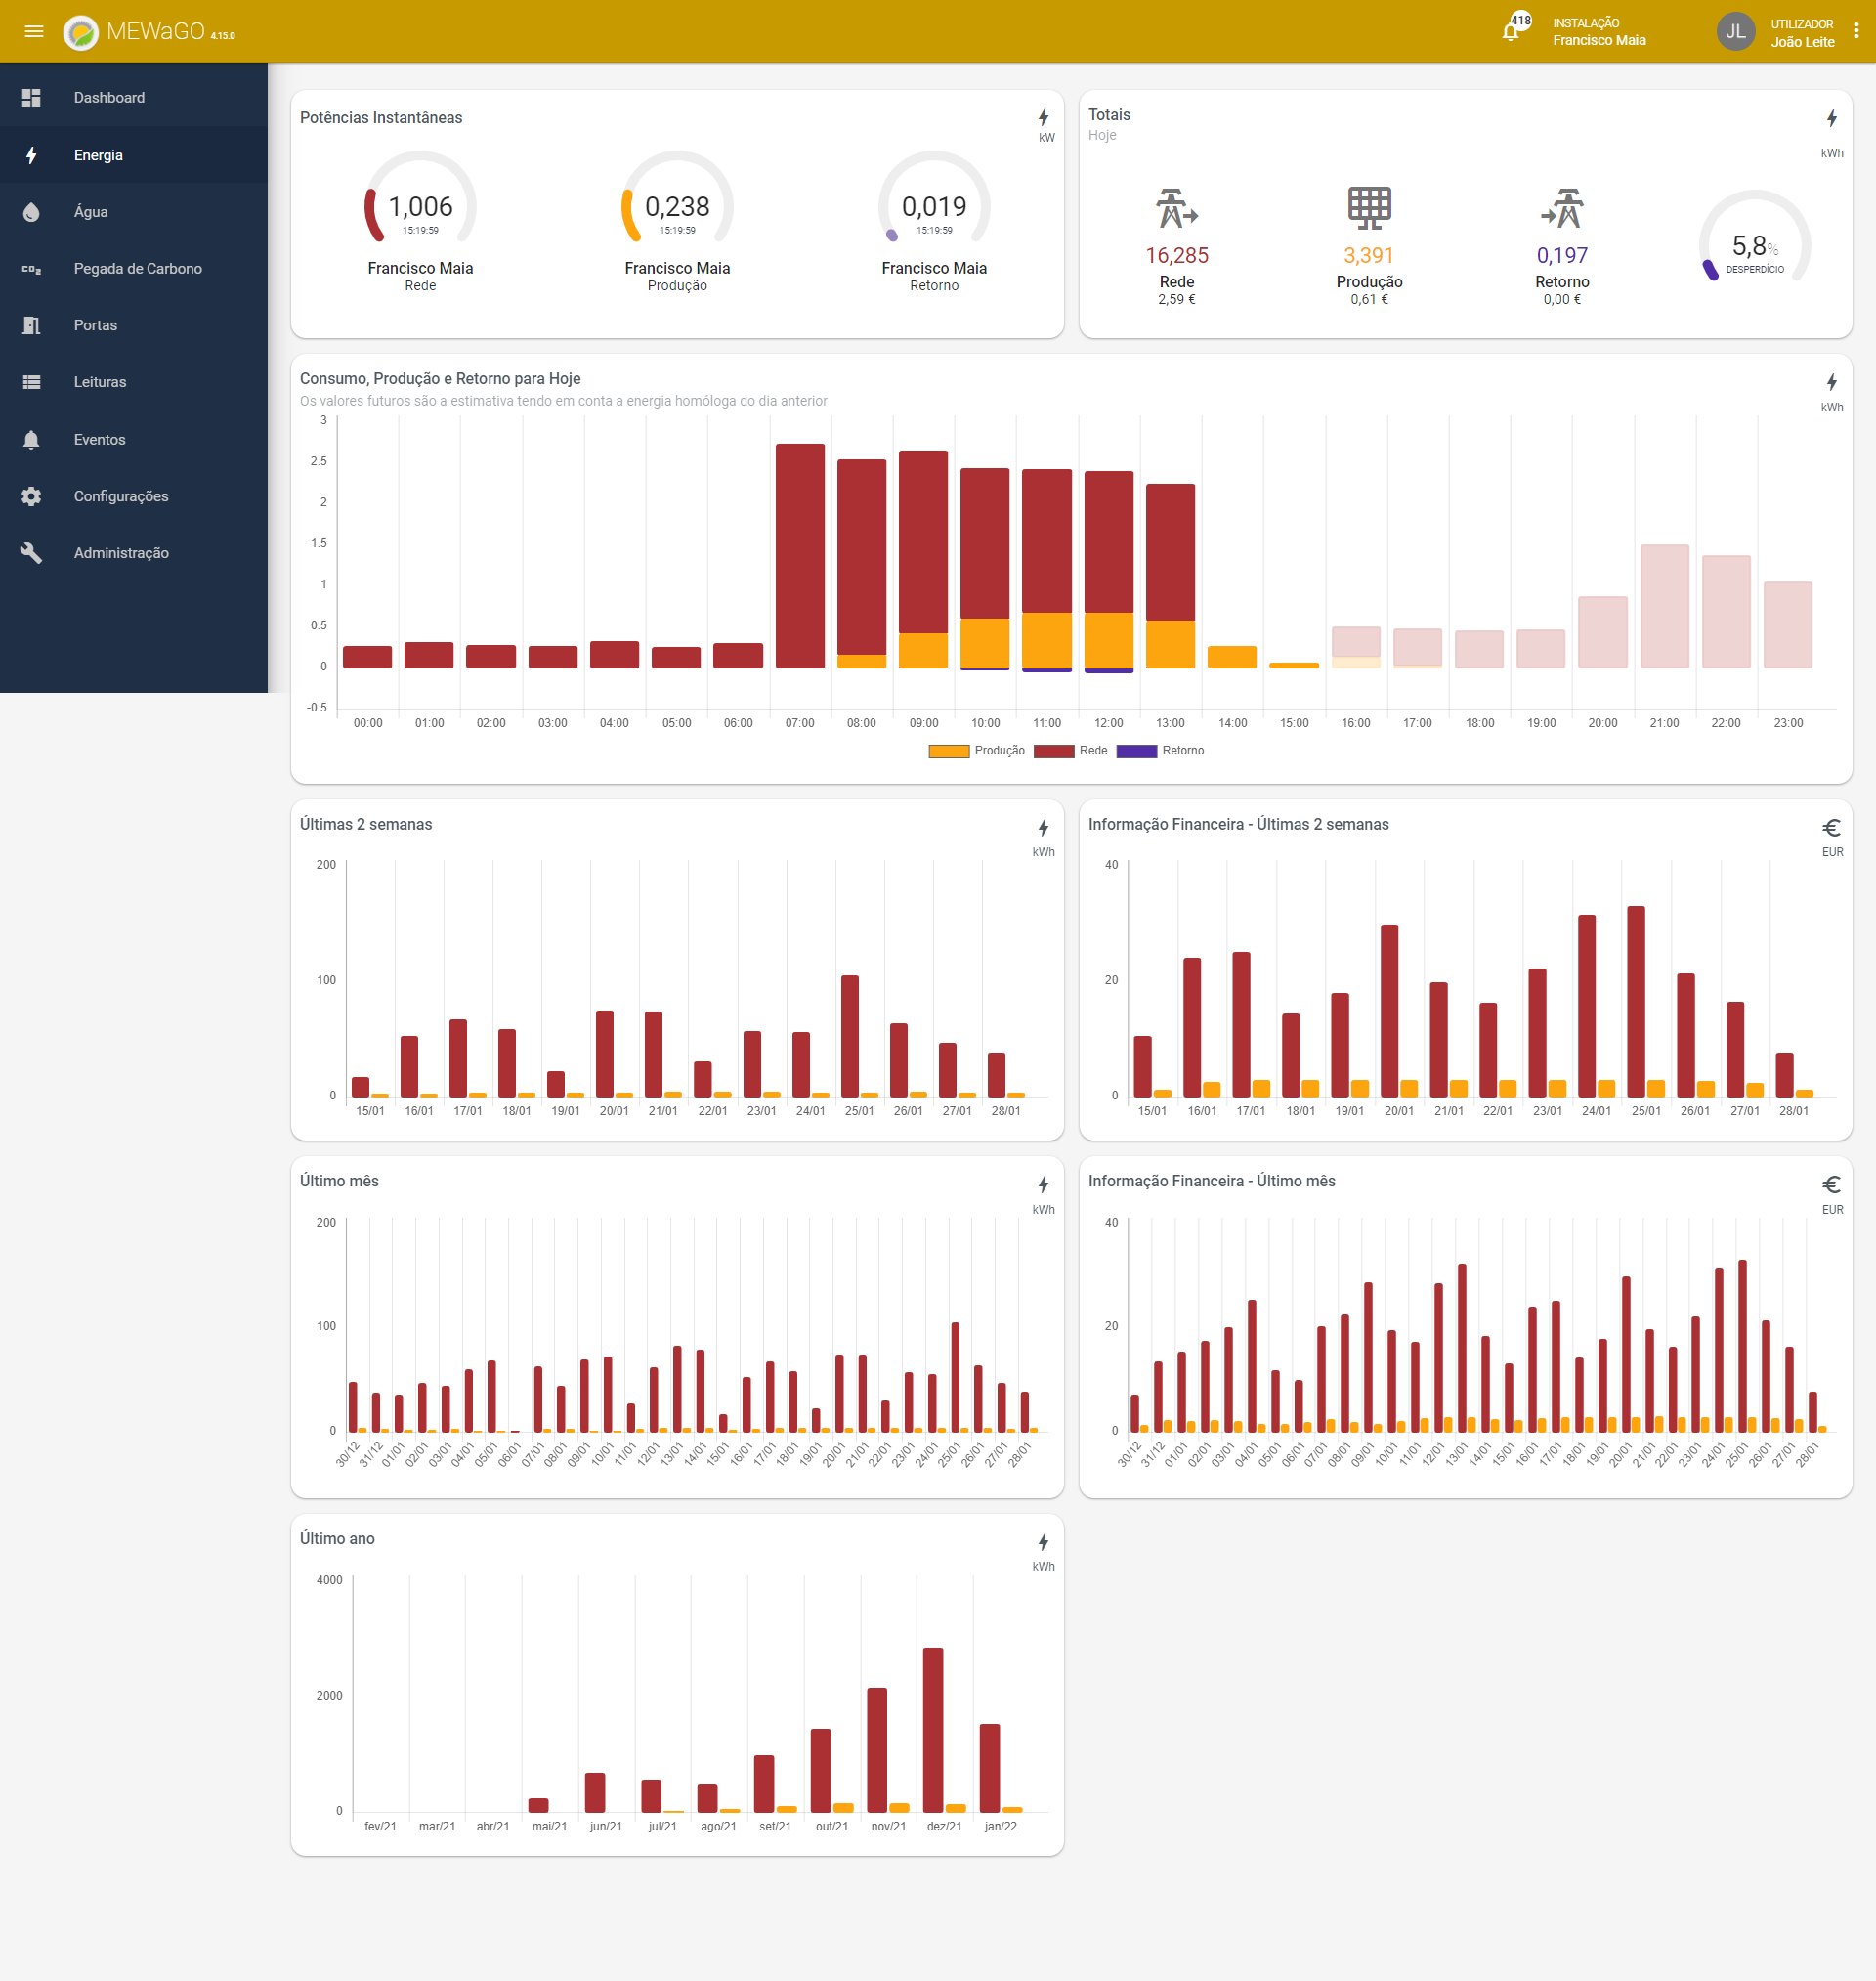The height and width of the screenshot is (1981, 1876).
Task: Toggle Rede series in chart legend
Action: (x=1070, y=750)
